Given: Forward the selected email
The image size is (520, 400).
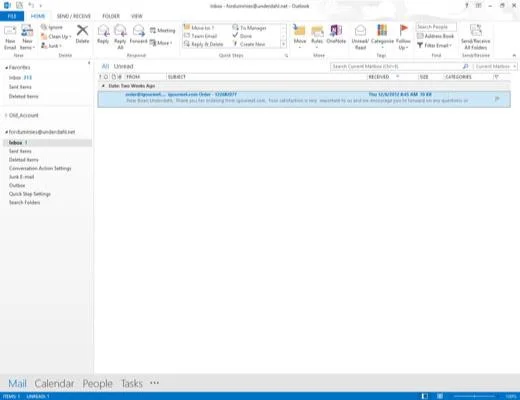Looking at the screenshot, I should 138,31.
